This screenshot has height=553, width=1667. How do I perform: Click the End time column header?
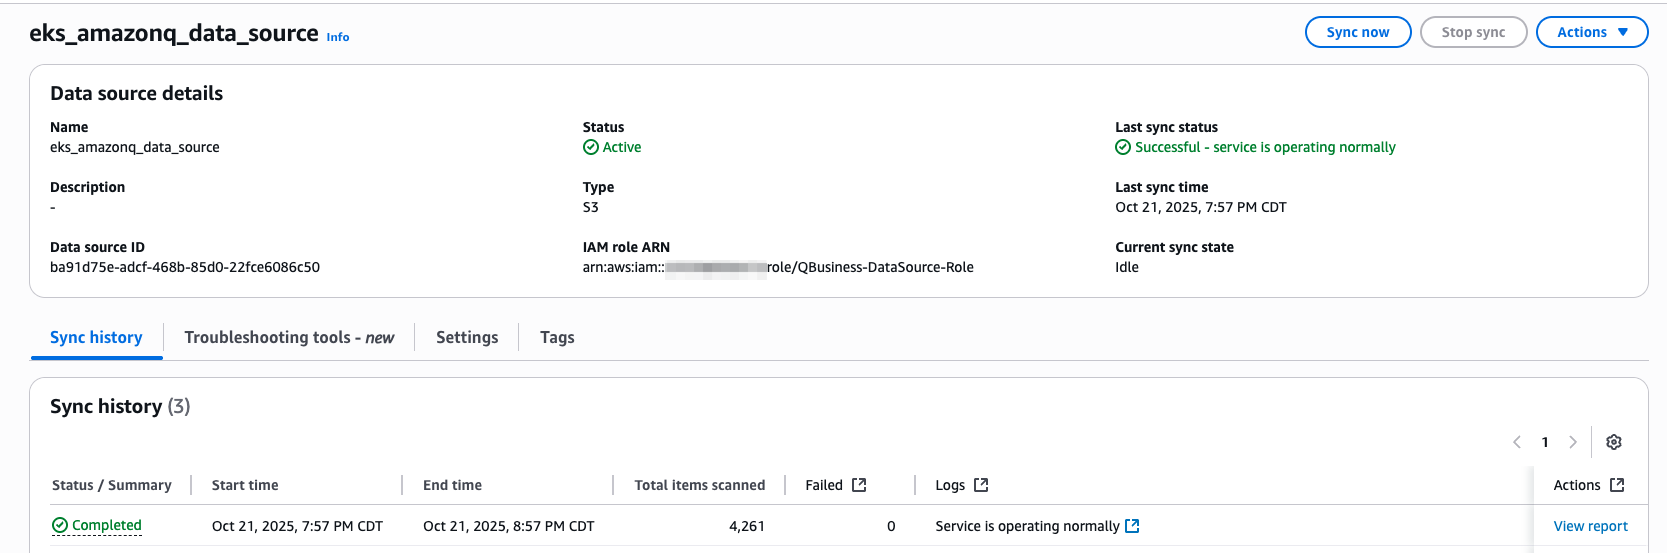coord(452,485)
